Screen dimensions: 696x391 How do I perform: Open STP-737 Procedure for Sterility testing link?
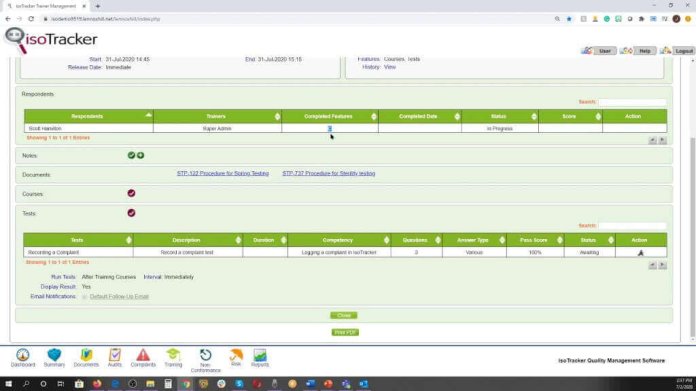click(328, 174)
